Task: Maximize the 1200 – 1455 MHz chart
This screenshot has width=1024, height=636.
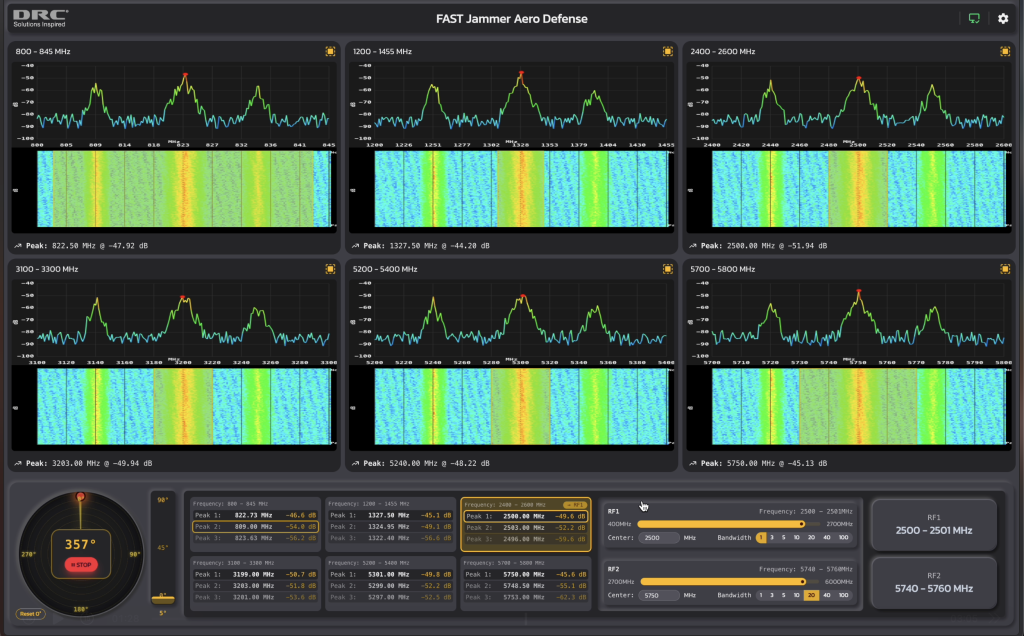Action: pos(667,51)
